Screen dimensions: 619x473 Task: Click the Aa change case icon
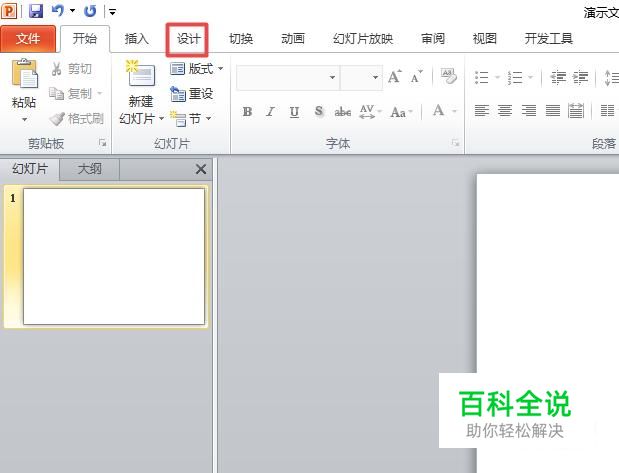click(400, 112)
